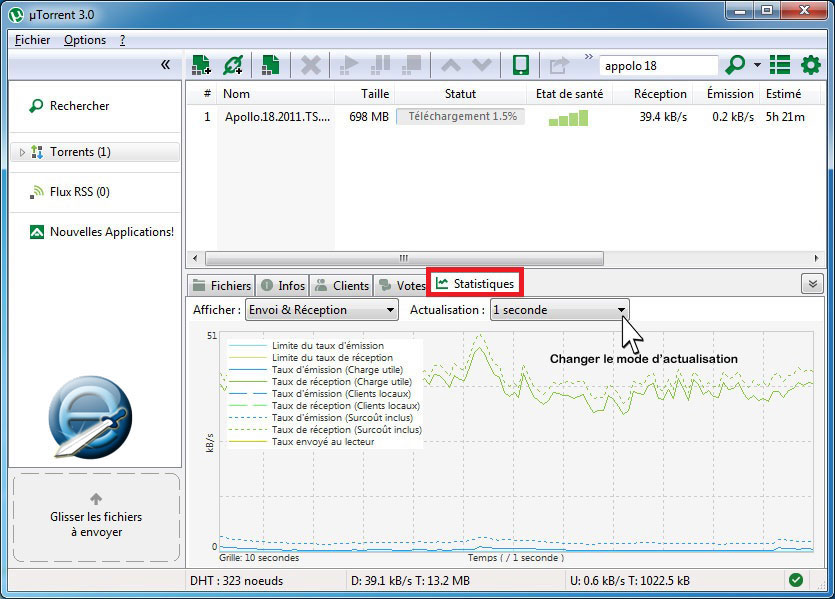835x599 pixels.
Task: Open the Afficher 'Envoi & Réception' dropdown
Action: 322,310
